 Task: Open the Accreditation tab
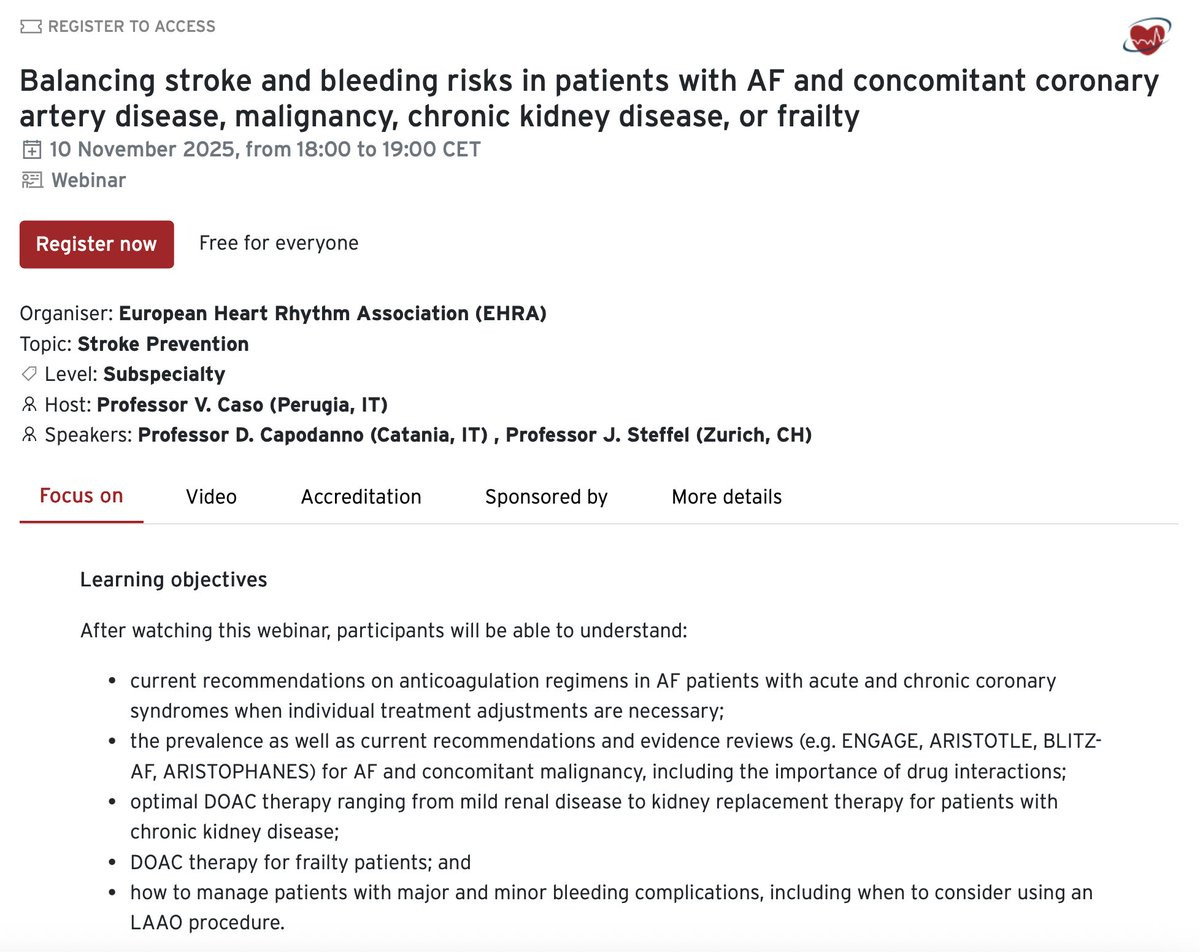[x=361, y=497]
